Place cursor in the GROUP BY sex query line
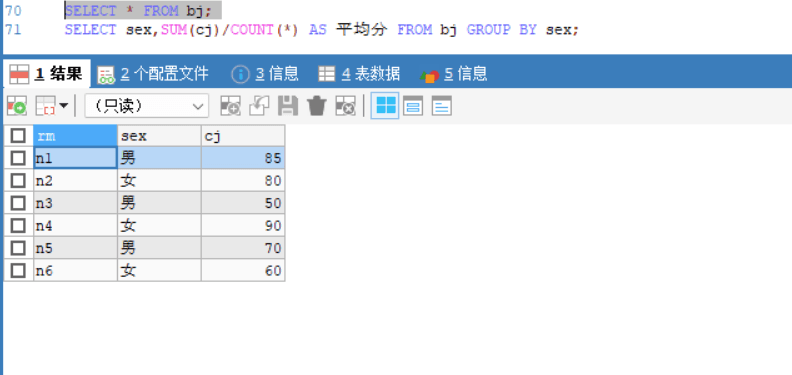792x375 pixels. point(321,30)
